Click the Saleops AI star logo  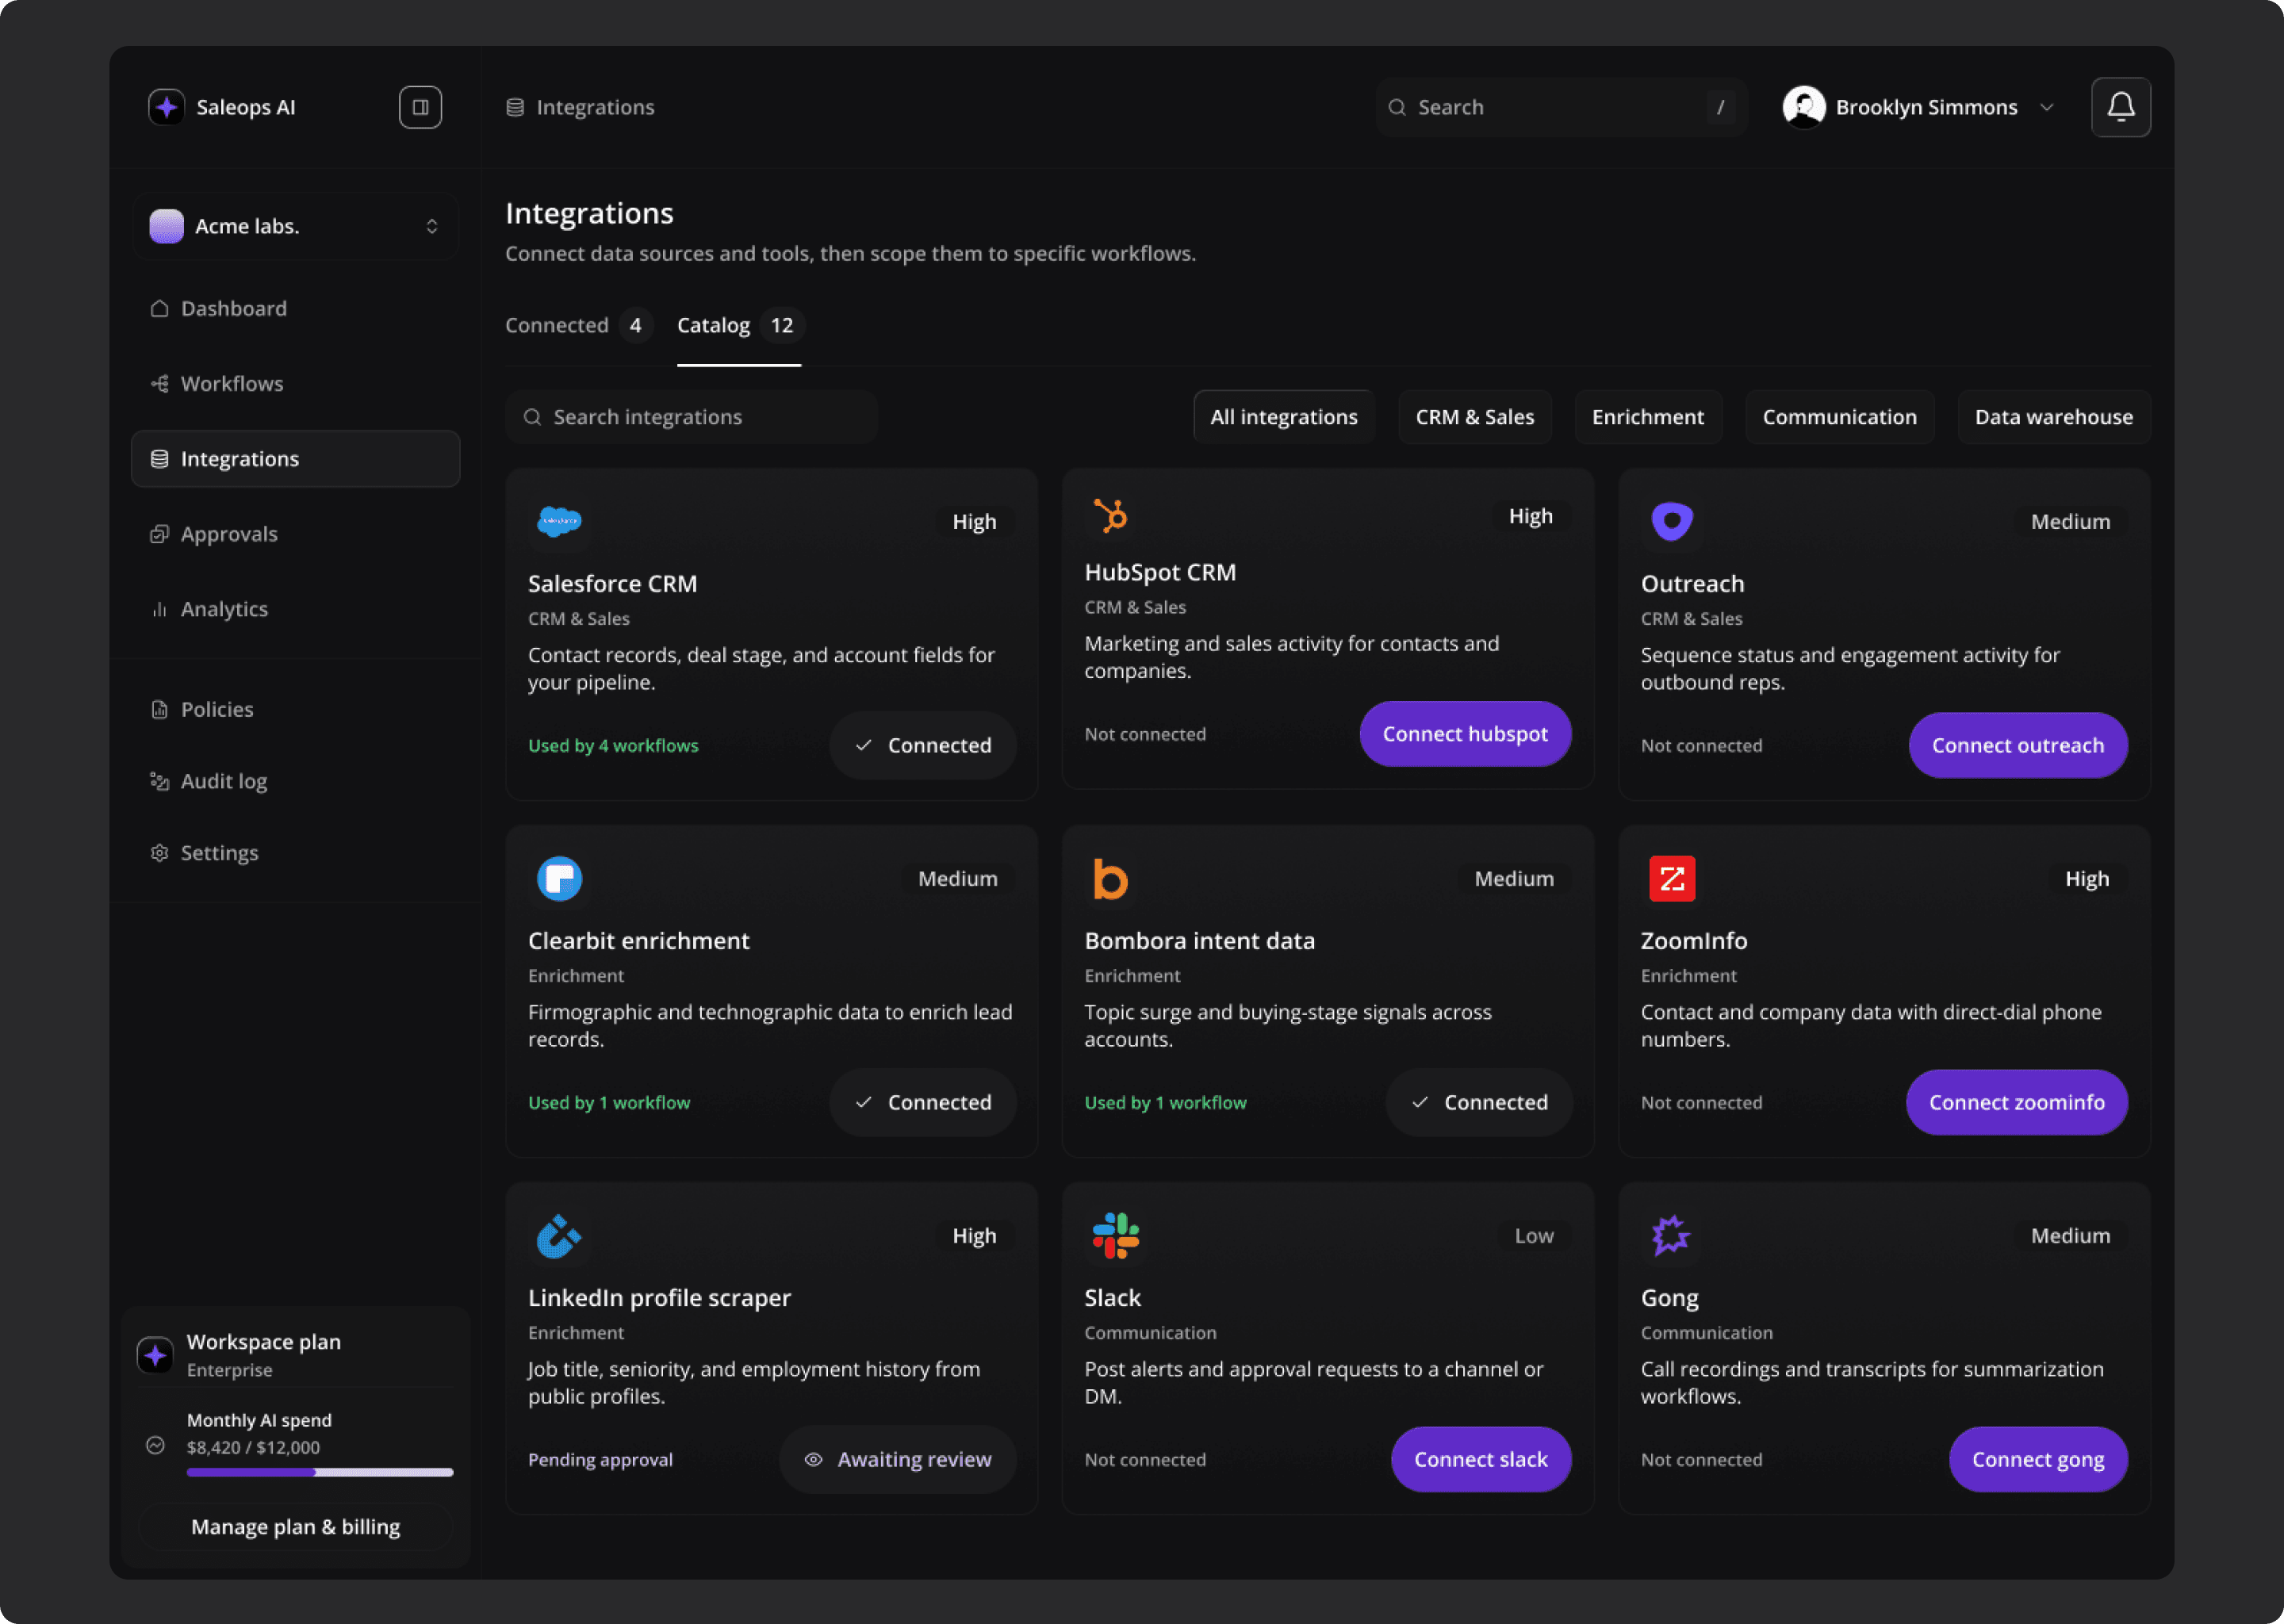166,107
